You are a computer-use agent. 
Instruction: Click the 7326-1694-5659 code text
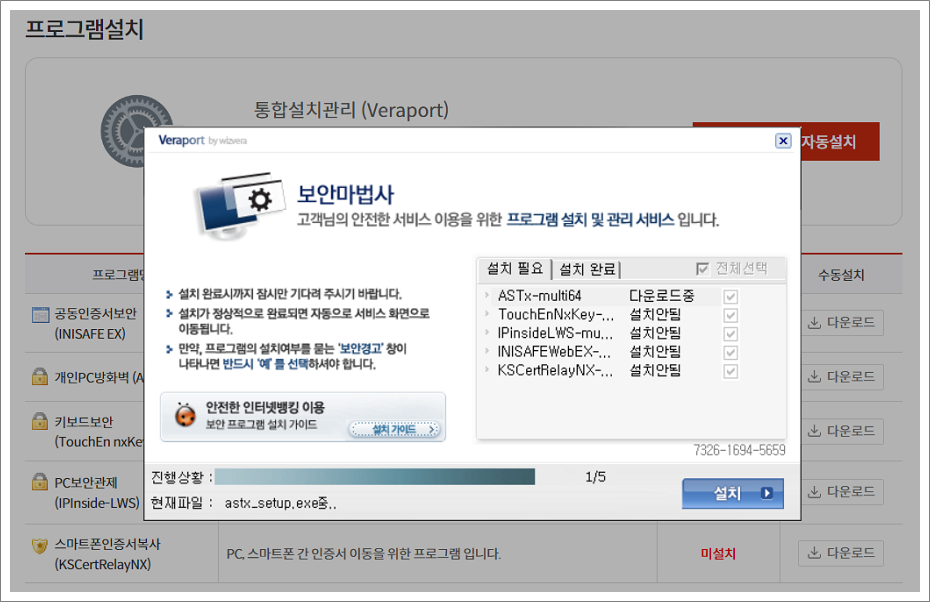point(739,450)
